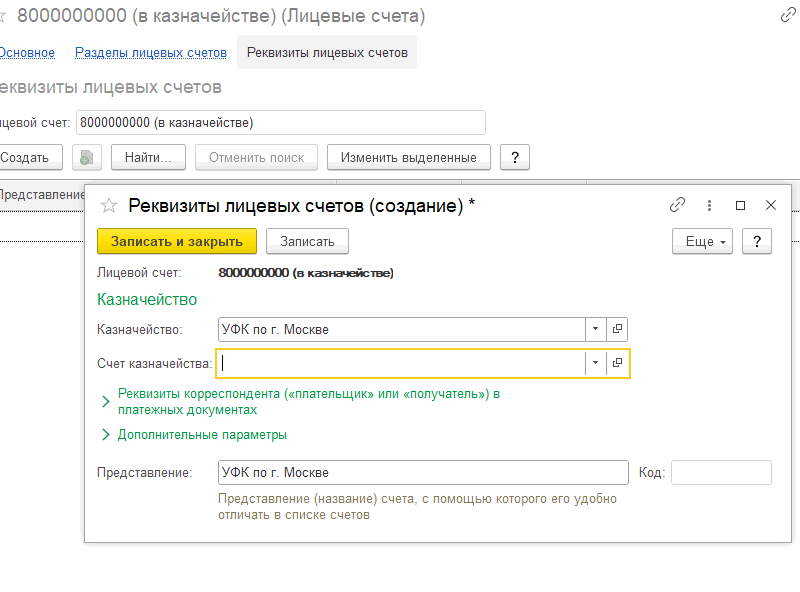Open help in the creation dialog
800x592 pixels.
tap(757, 241)
